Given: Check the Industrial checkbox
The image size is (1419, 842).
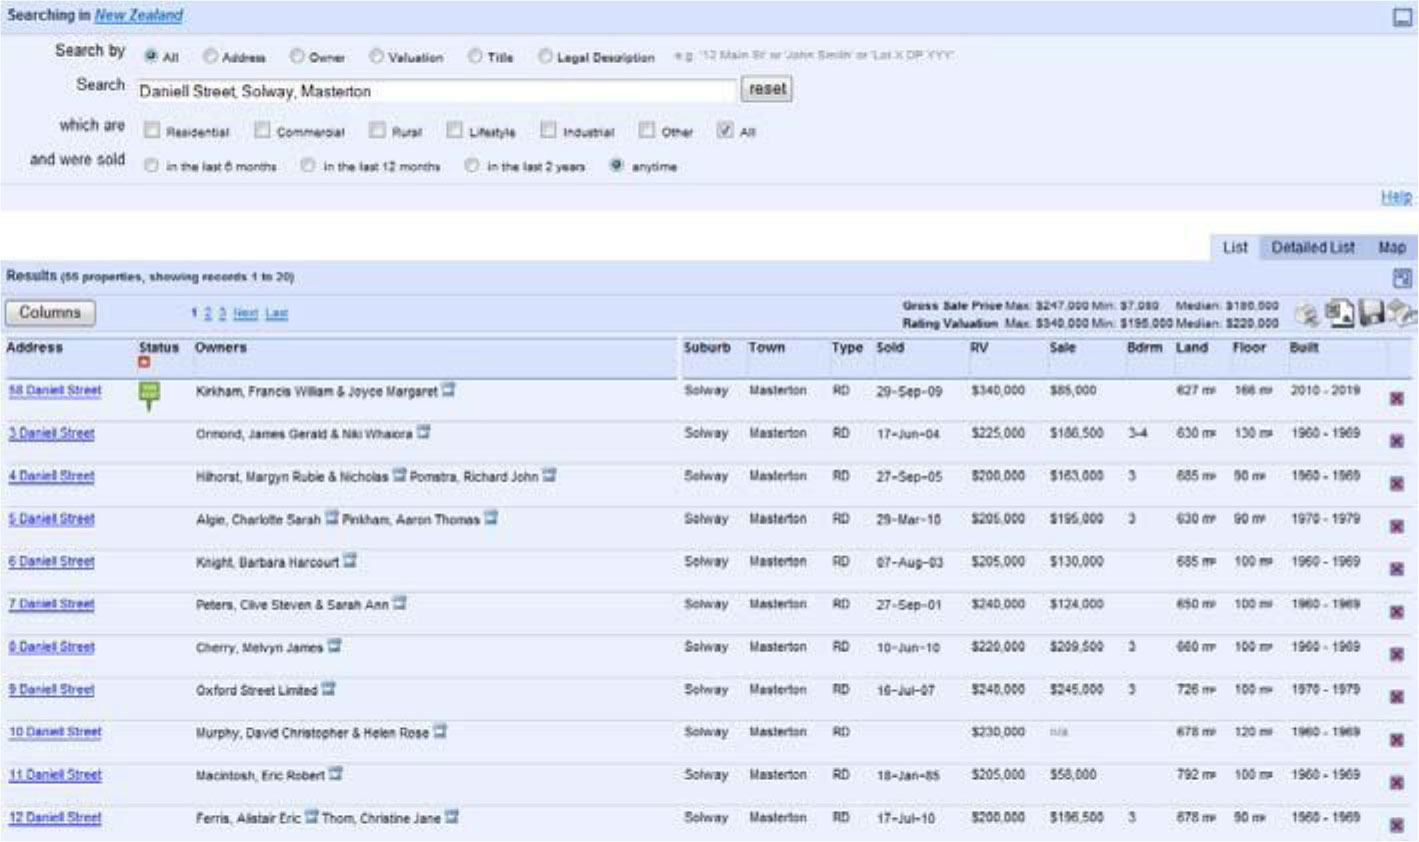Looking at the screenshot, I should point(549,130).
